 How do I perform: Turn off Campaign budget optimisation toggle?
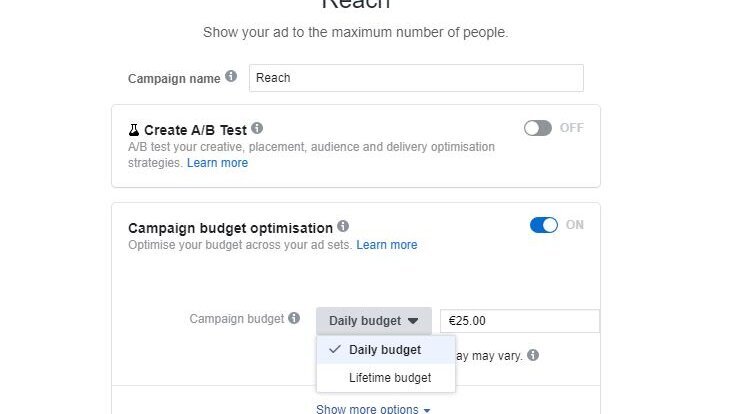point(544,225)
